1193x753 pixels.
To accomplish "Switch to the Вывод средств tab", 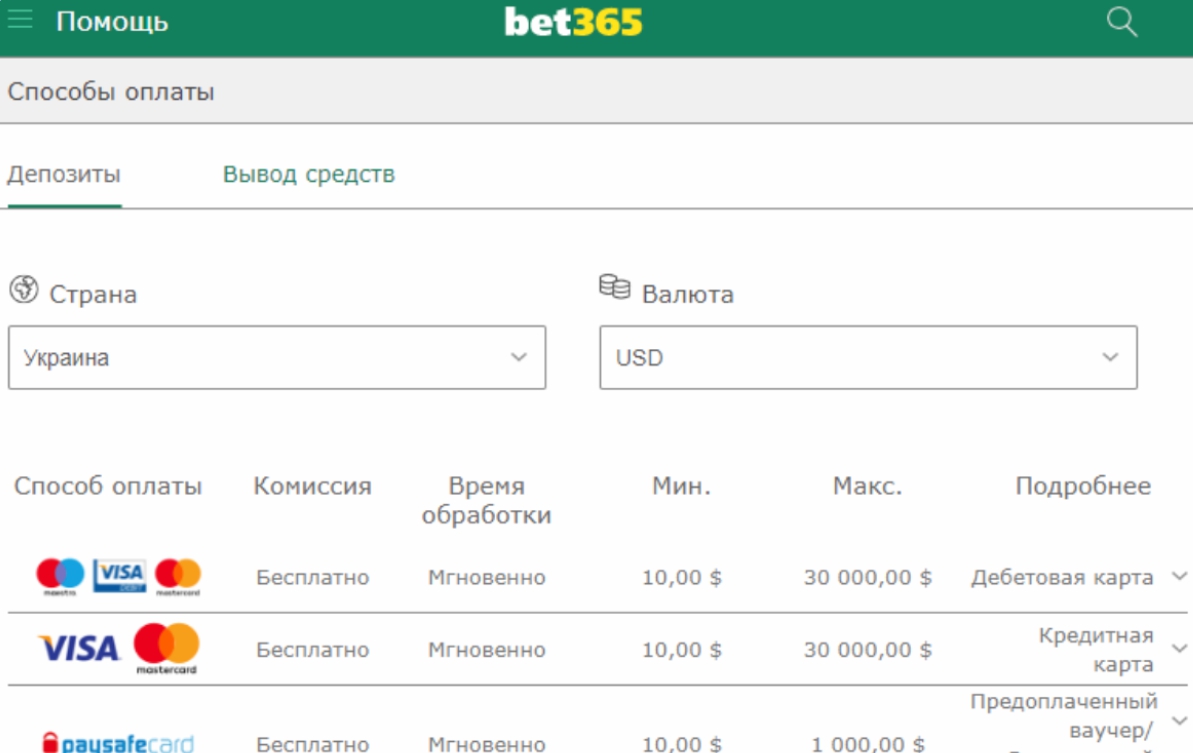I will tap(308, 175).
